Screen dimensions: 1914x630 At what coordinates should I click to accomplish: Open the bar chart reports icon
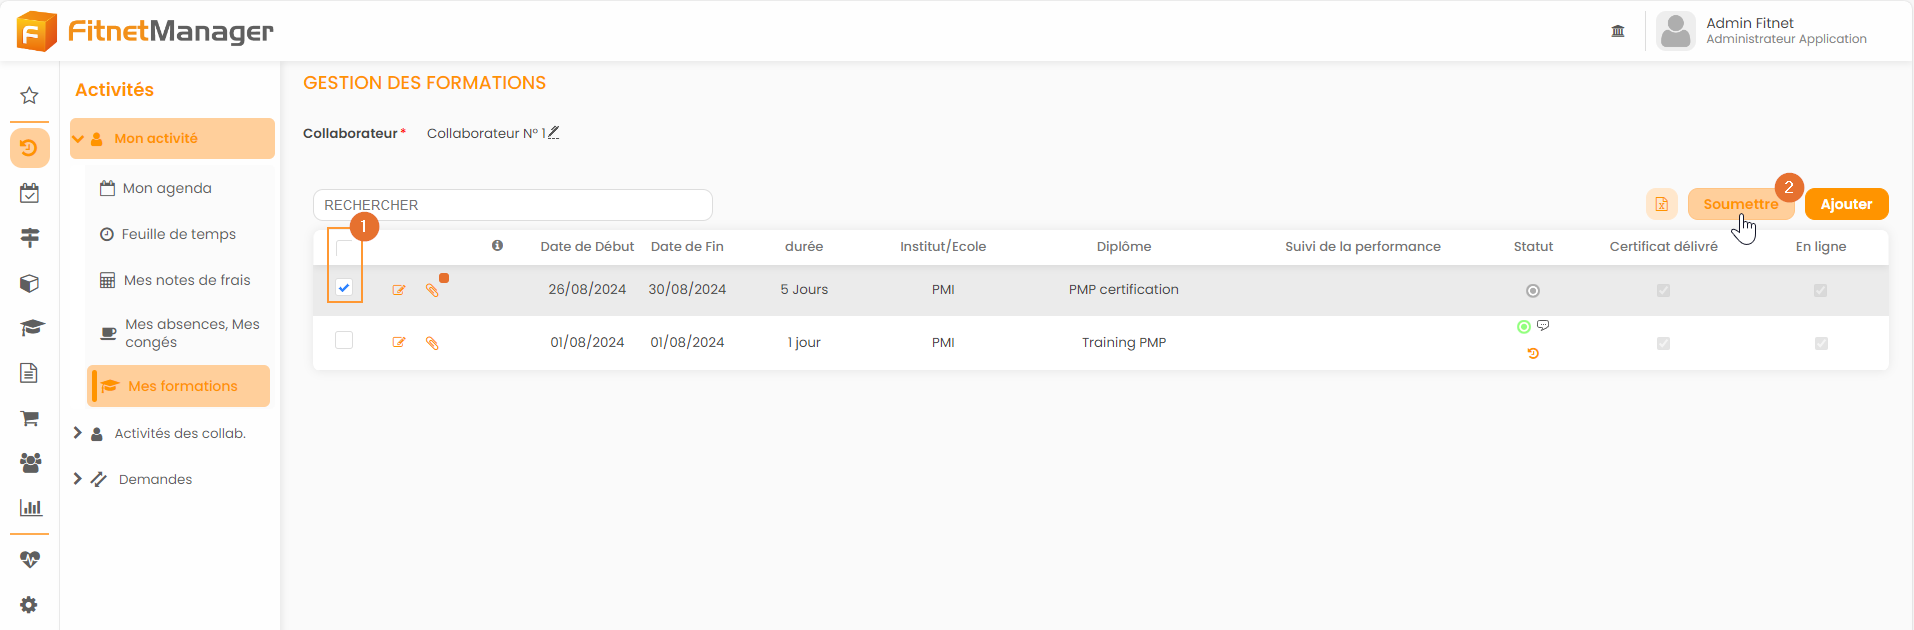(30, 507)
